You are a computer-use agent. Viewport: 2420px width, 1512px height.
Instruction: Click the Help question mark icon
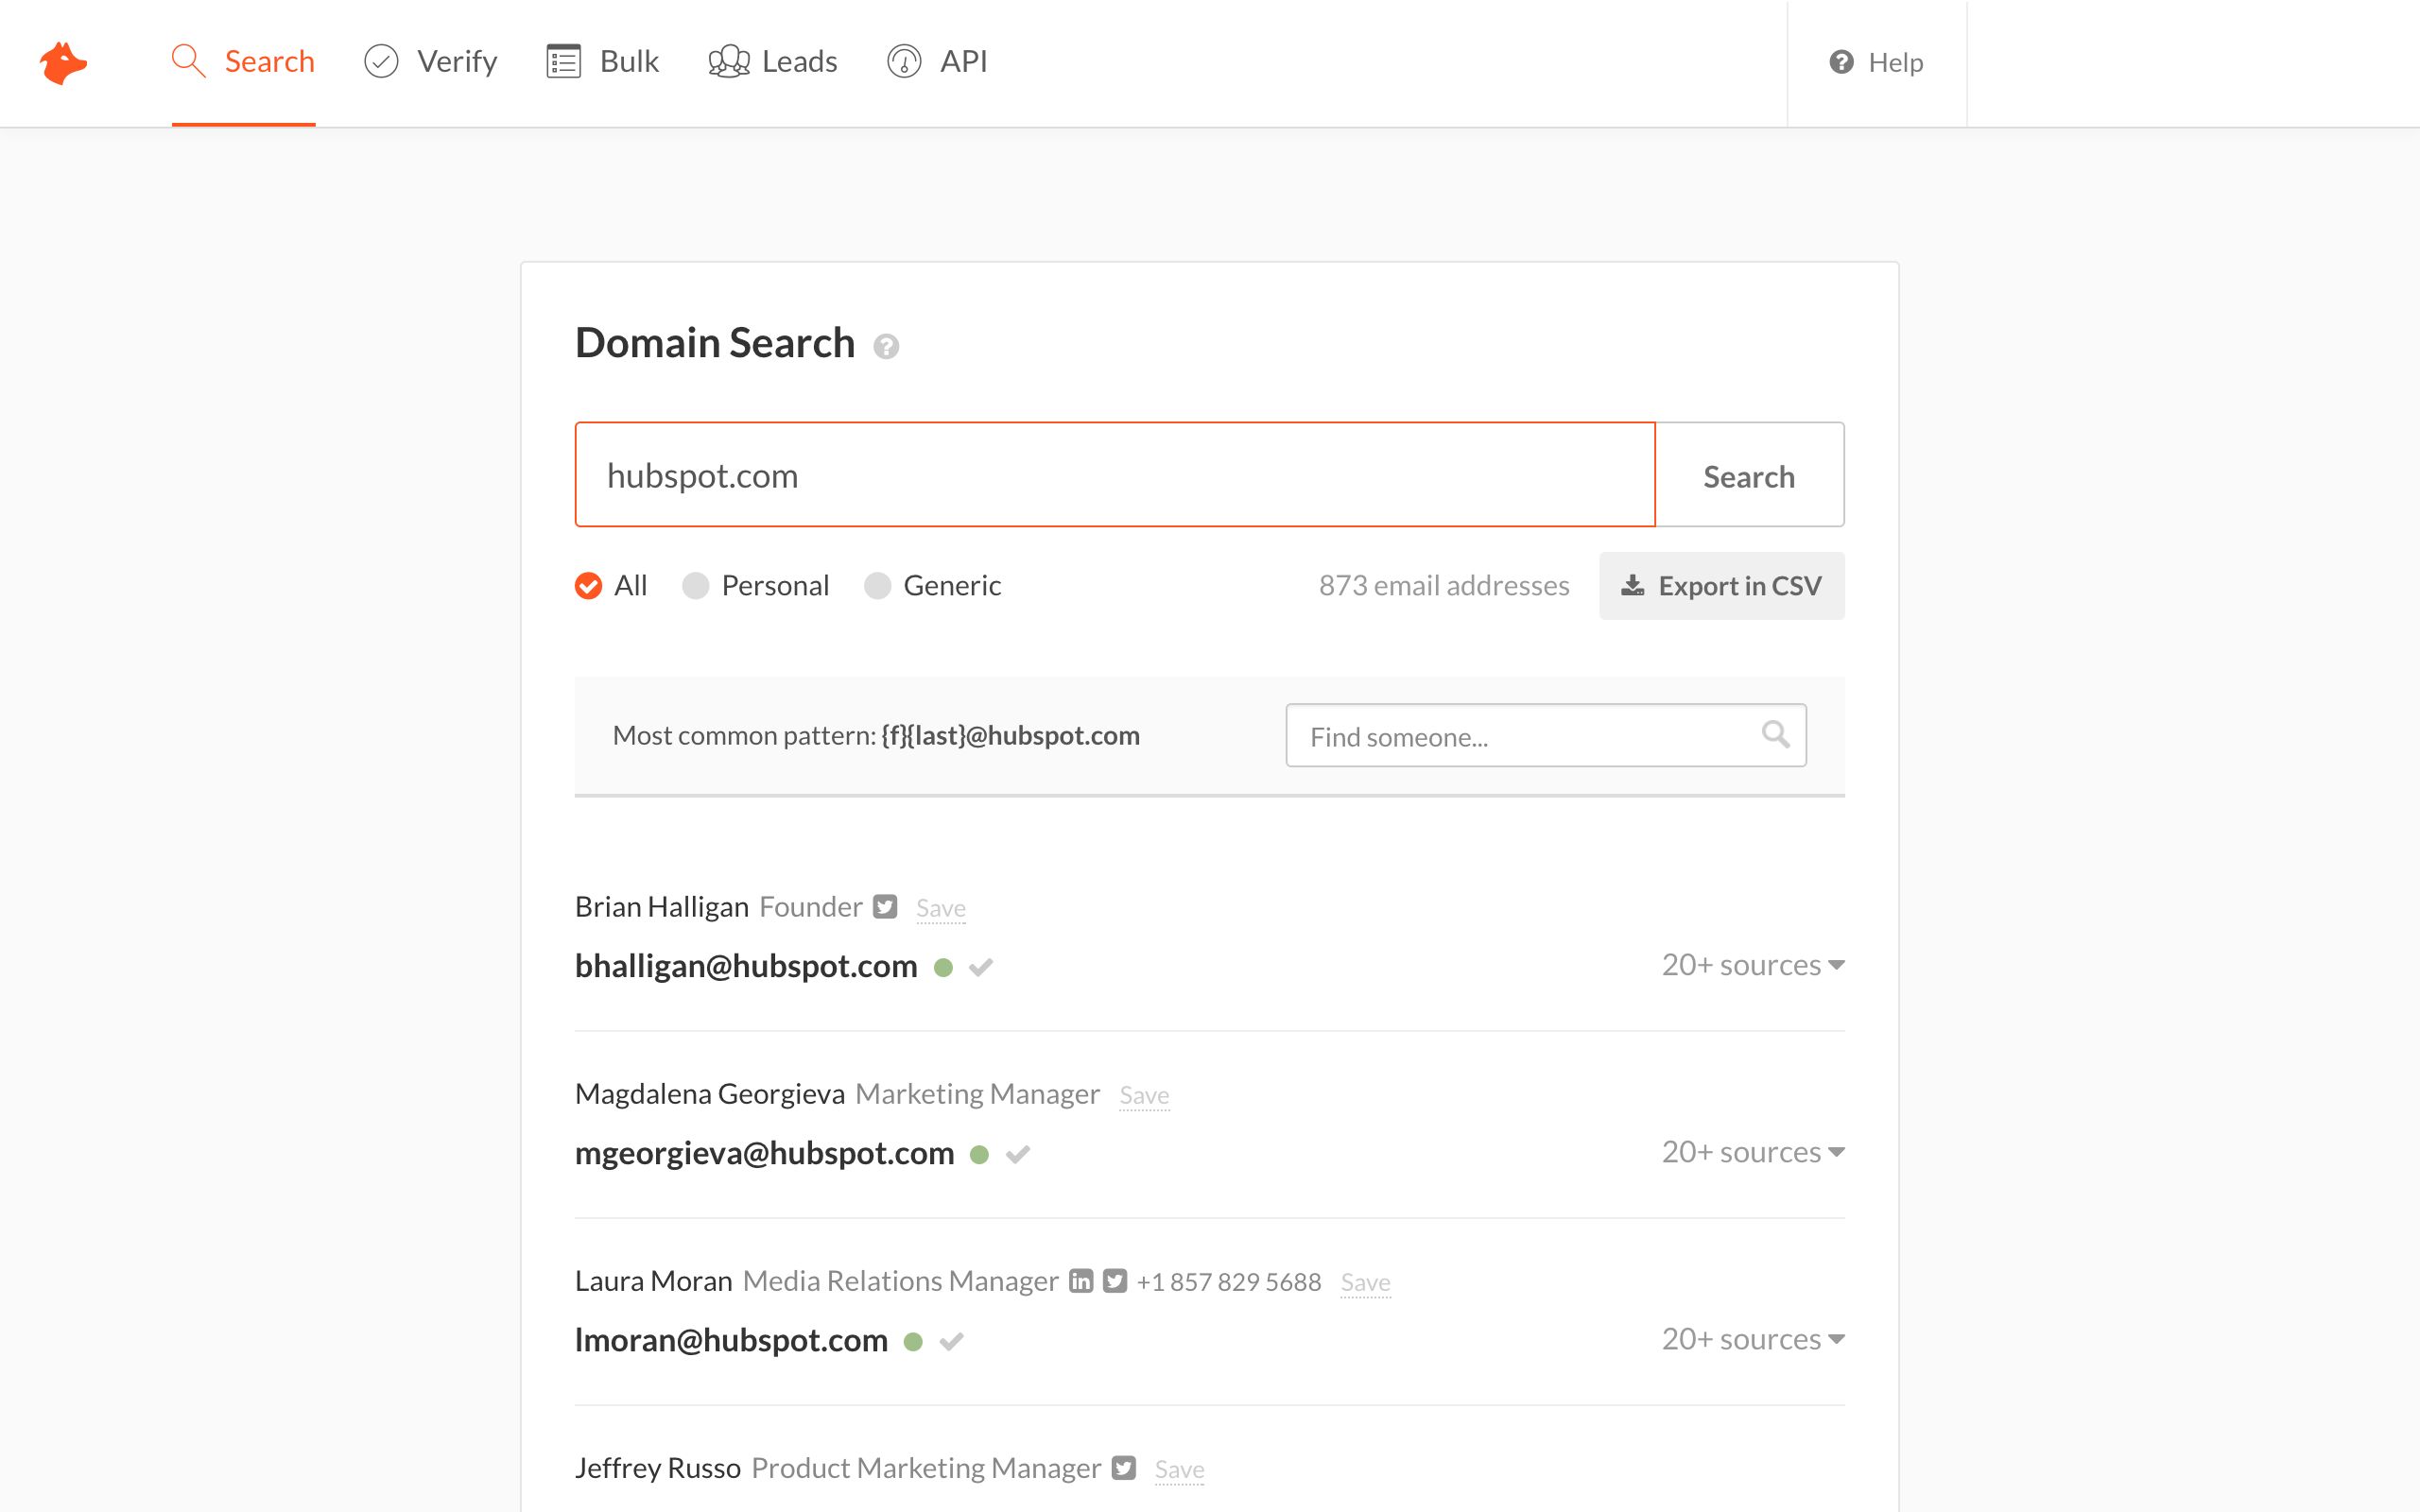pos(1841,62)
